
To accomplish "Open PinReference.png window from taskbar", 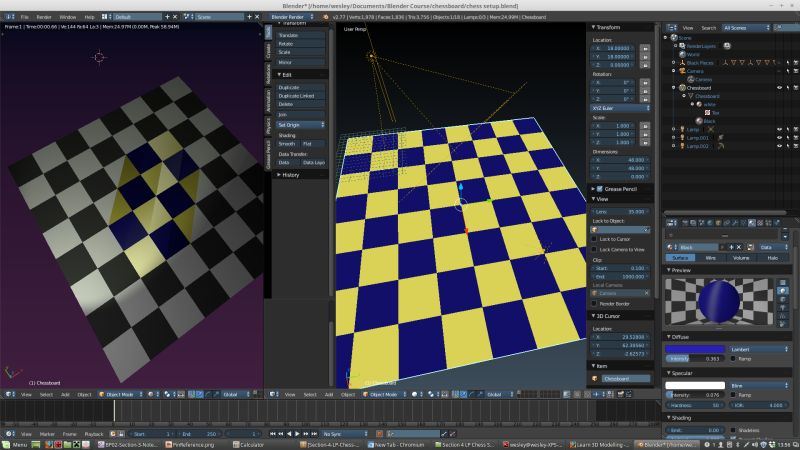I will click(190, 445).
